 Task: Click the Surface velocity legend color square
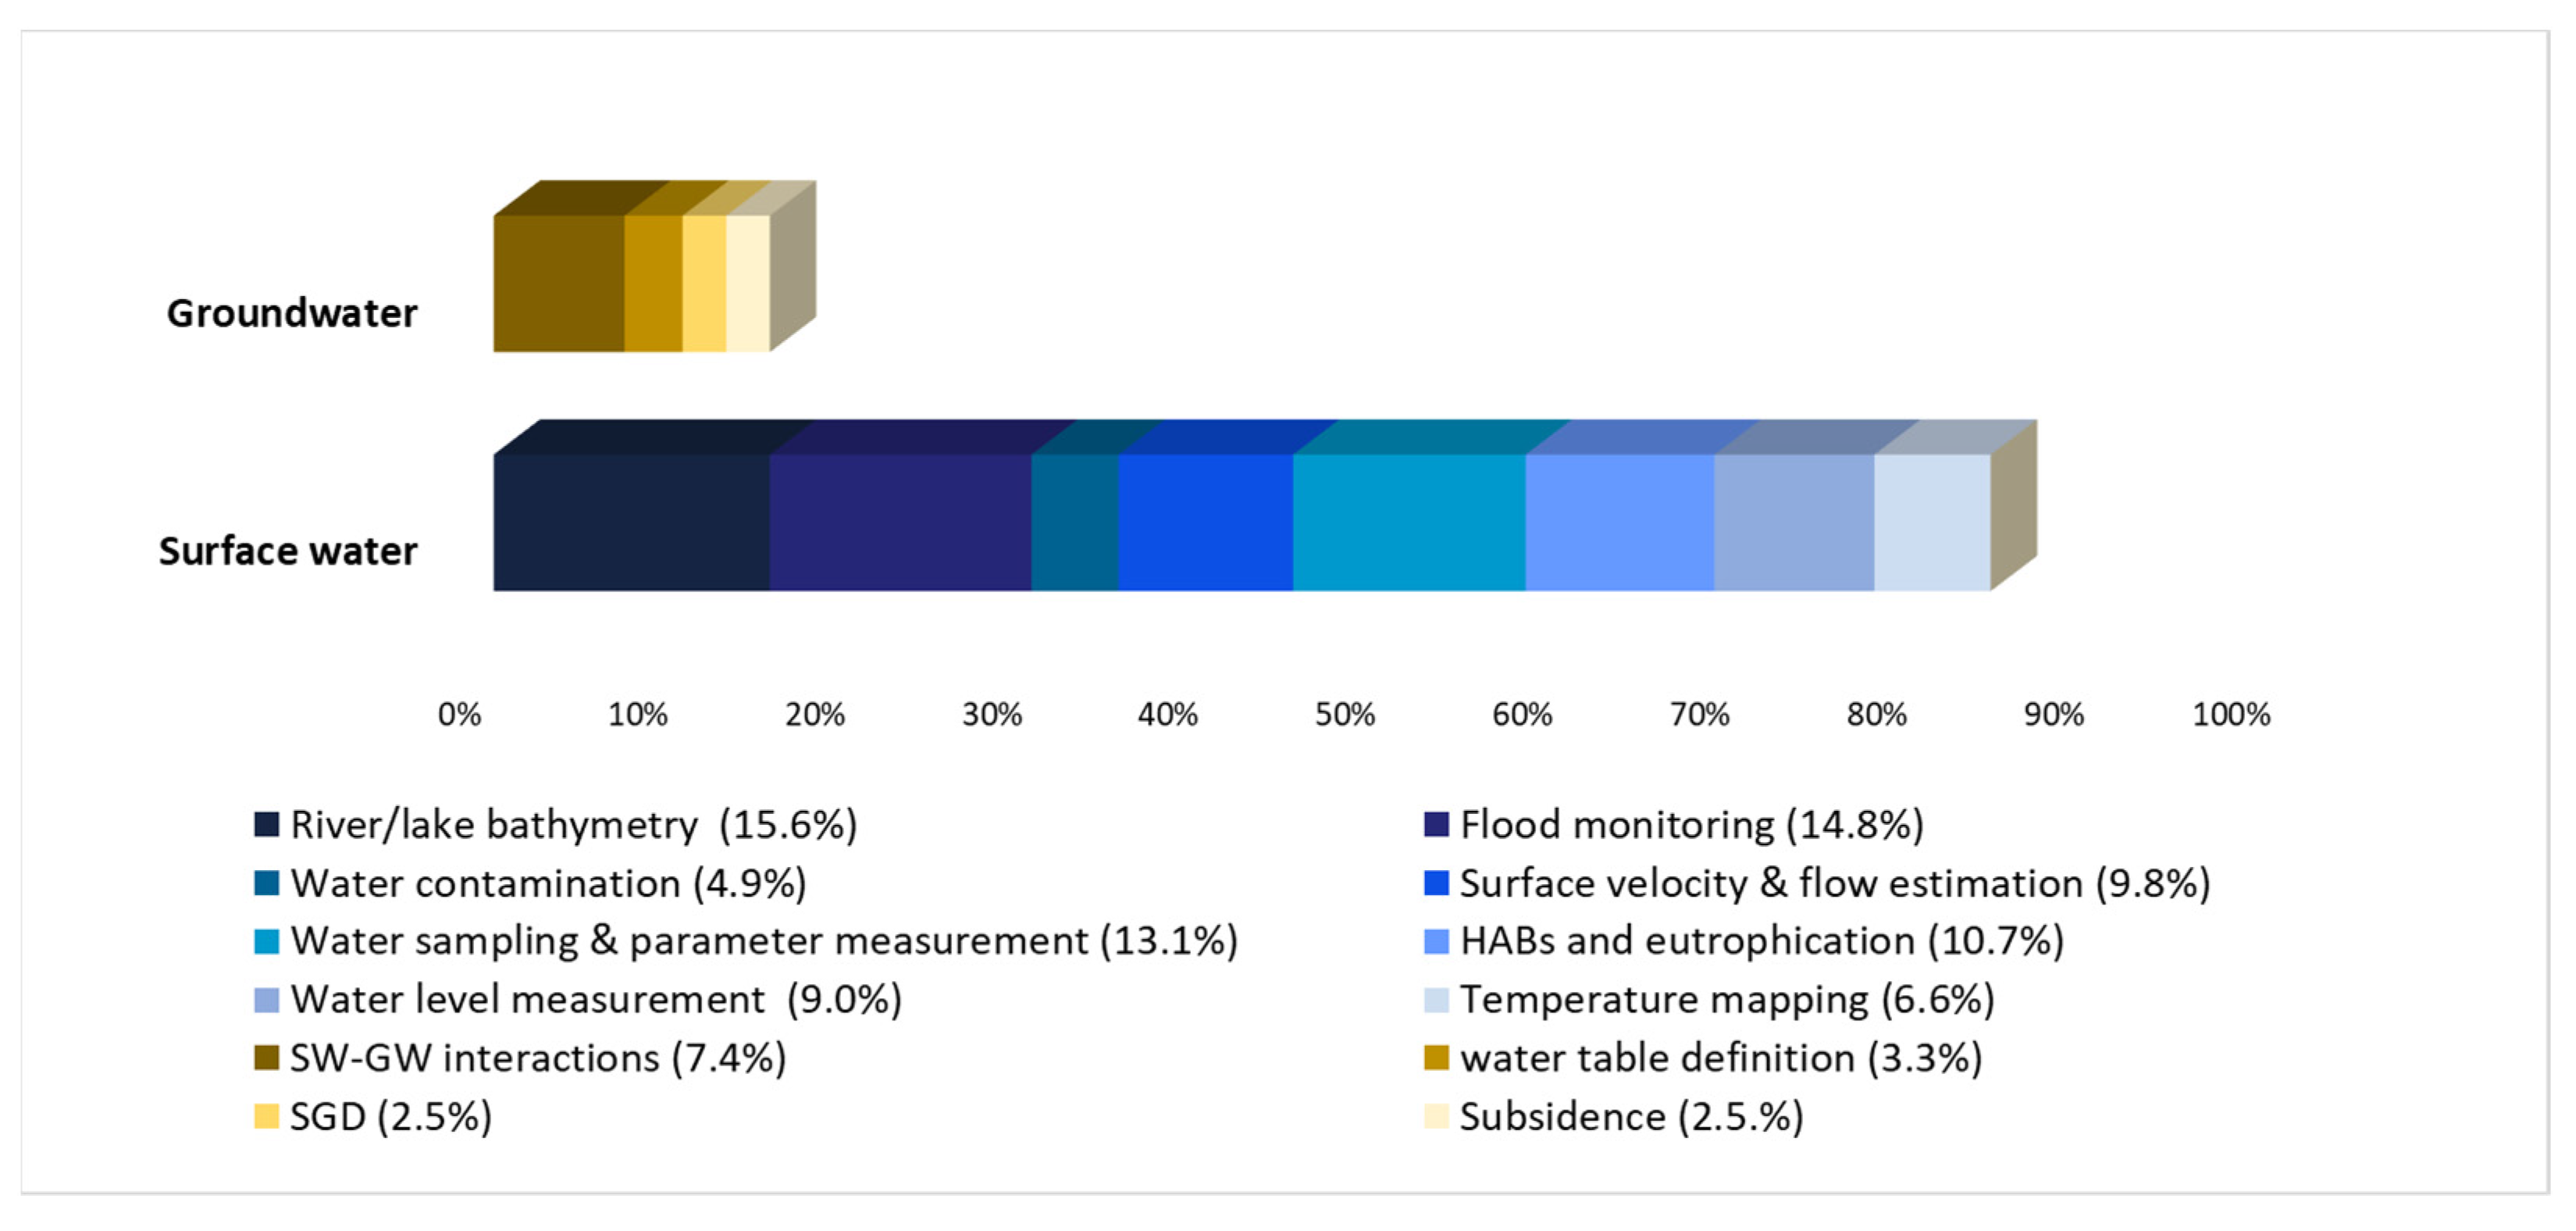click(1436, 884)
